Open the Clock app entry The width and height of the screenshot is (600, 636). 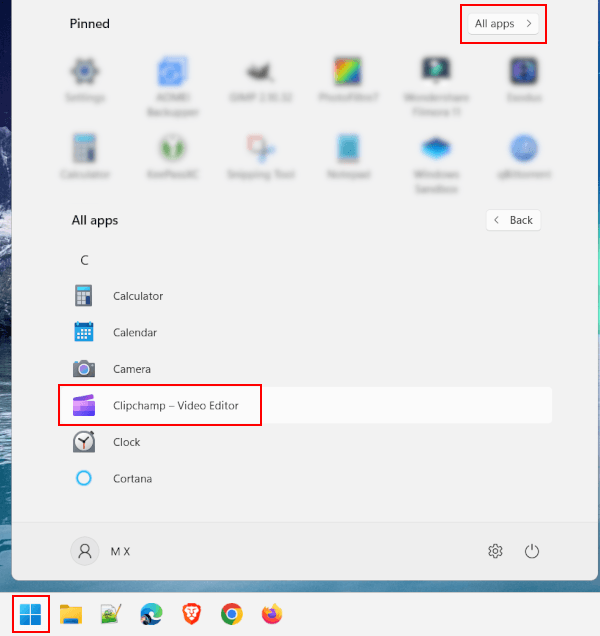click(x=305, y=442)
